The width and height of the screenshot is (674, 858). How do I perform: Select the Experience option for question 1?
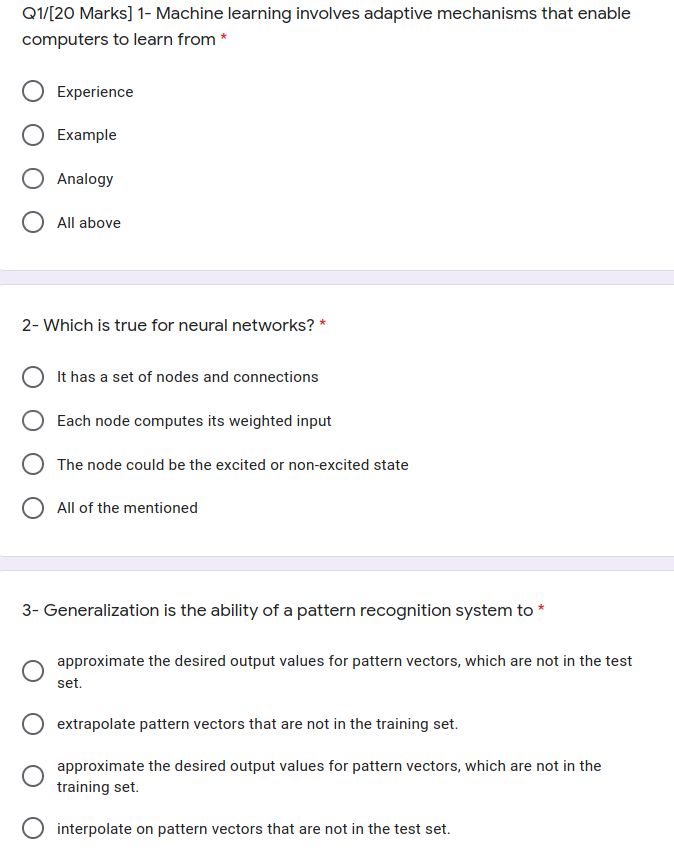tap(33, 91)
